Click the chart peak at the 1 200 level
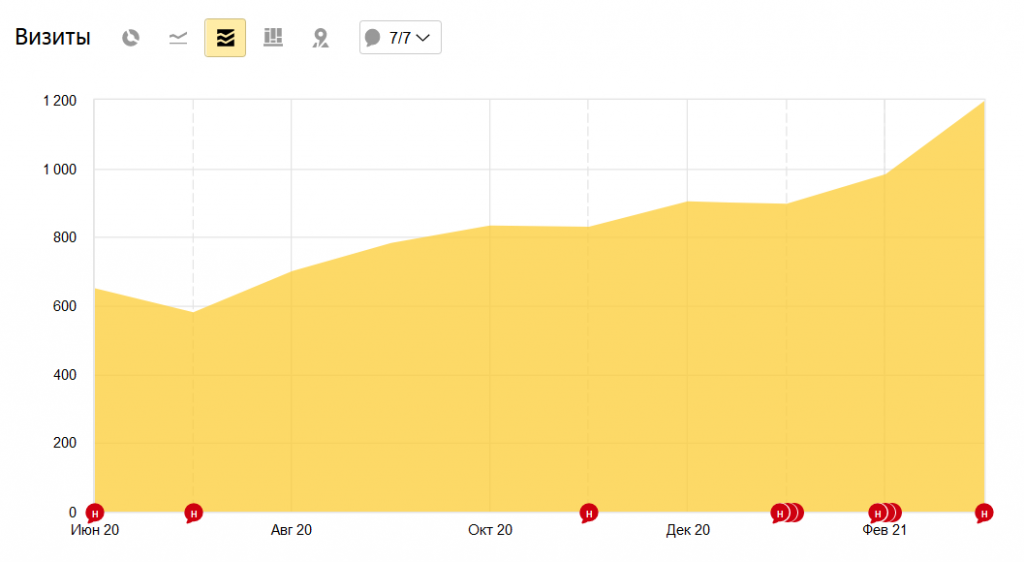Screen dimensions: 1024x562 pyautogui.click(x=984, y=101)
